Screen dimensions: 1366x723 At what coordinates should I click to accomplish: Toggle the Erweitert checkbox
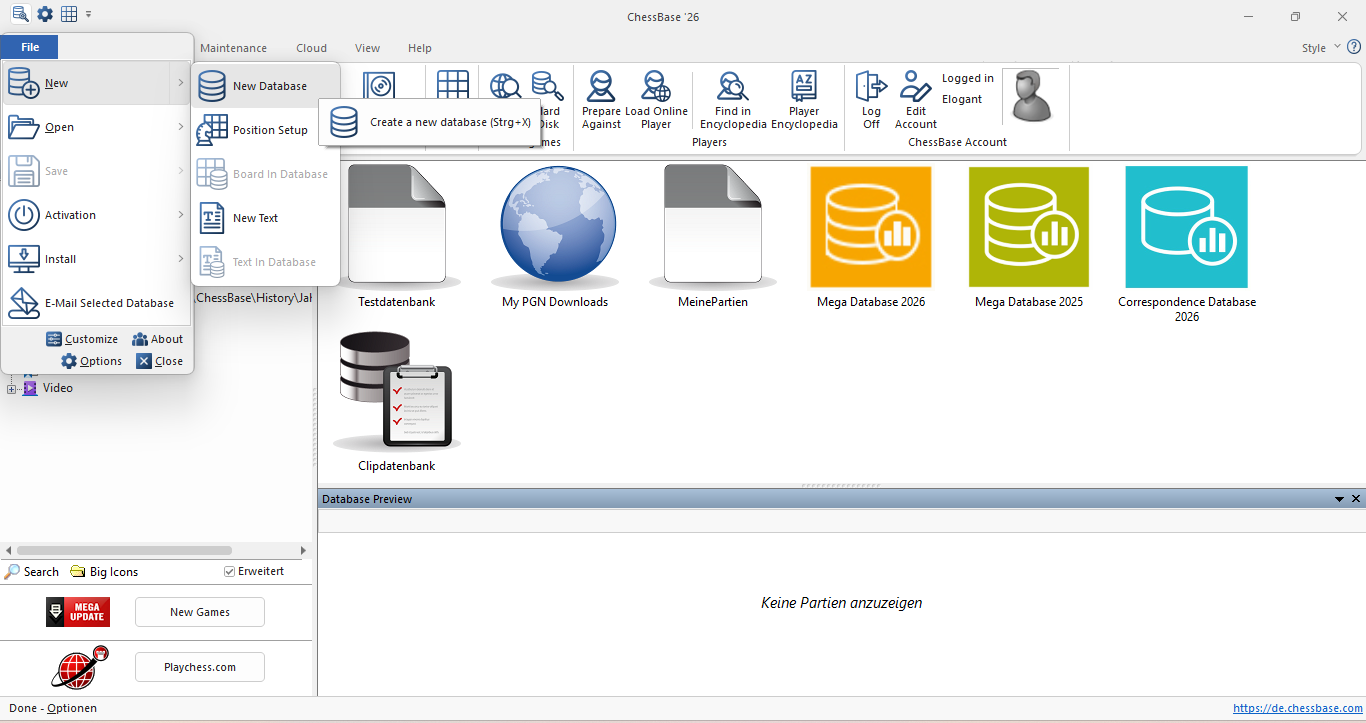[230, 572]
